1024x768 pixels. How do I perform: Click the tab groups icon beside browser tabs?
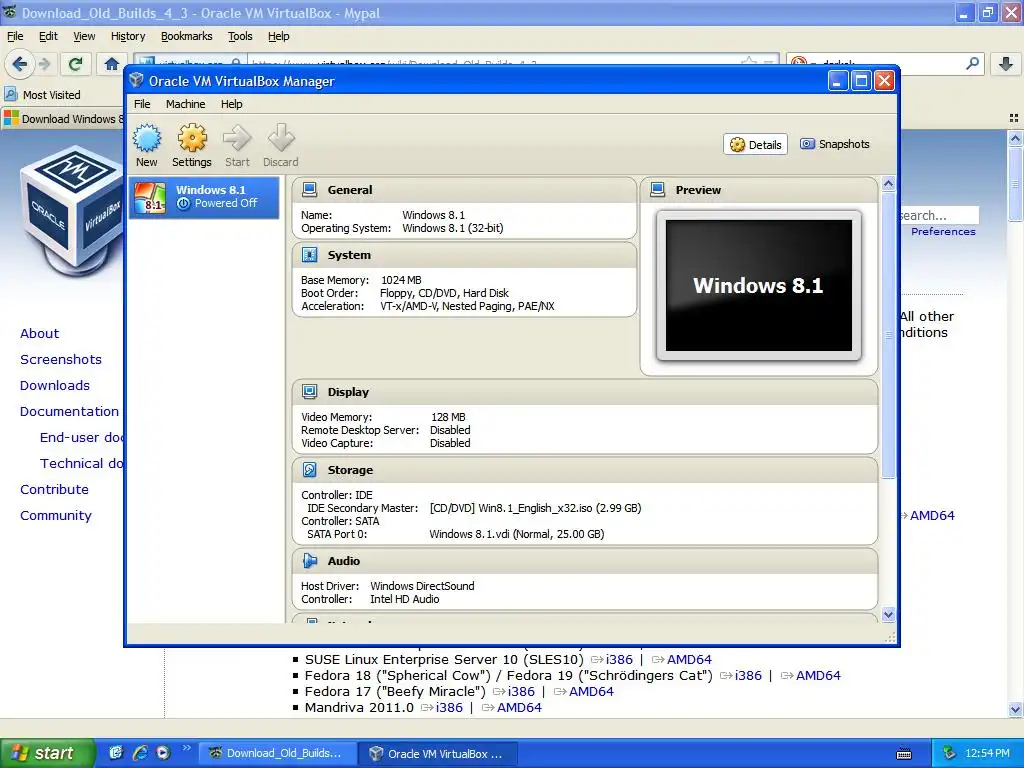pos(1014,118)
